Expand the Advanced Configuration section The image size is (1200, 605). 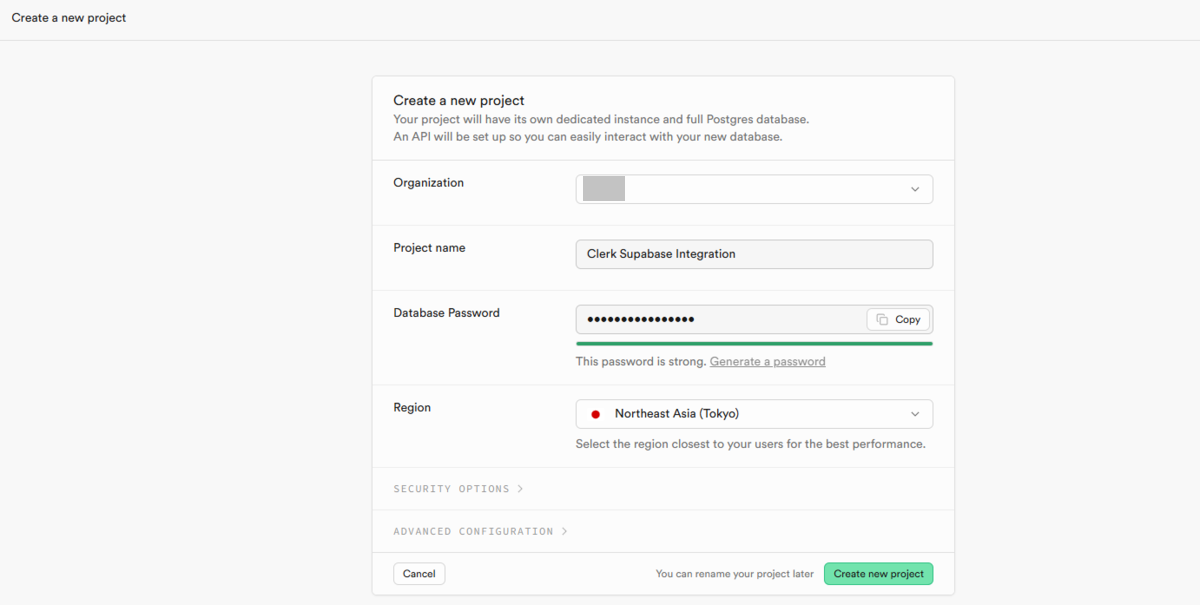480,531
